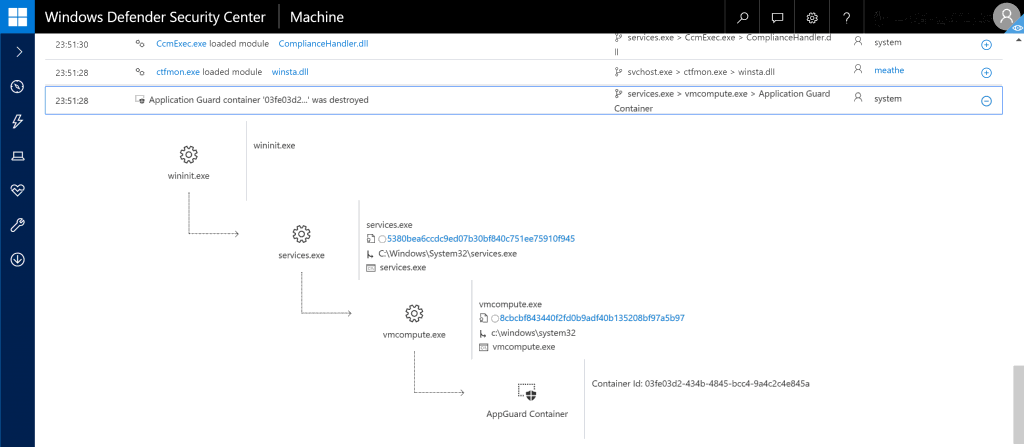Expand the ctfmon.exe event row
Screen dimensions: 1024x447
coord(987,73)
